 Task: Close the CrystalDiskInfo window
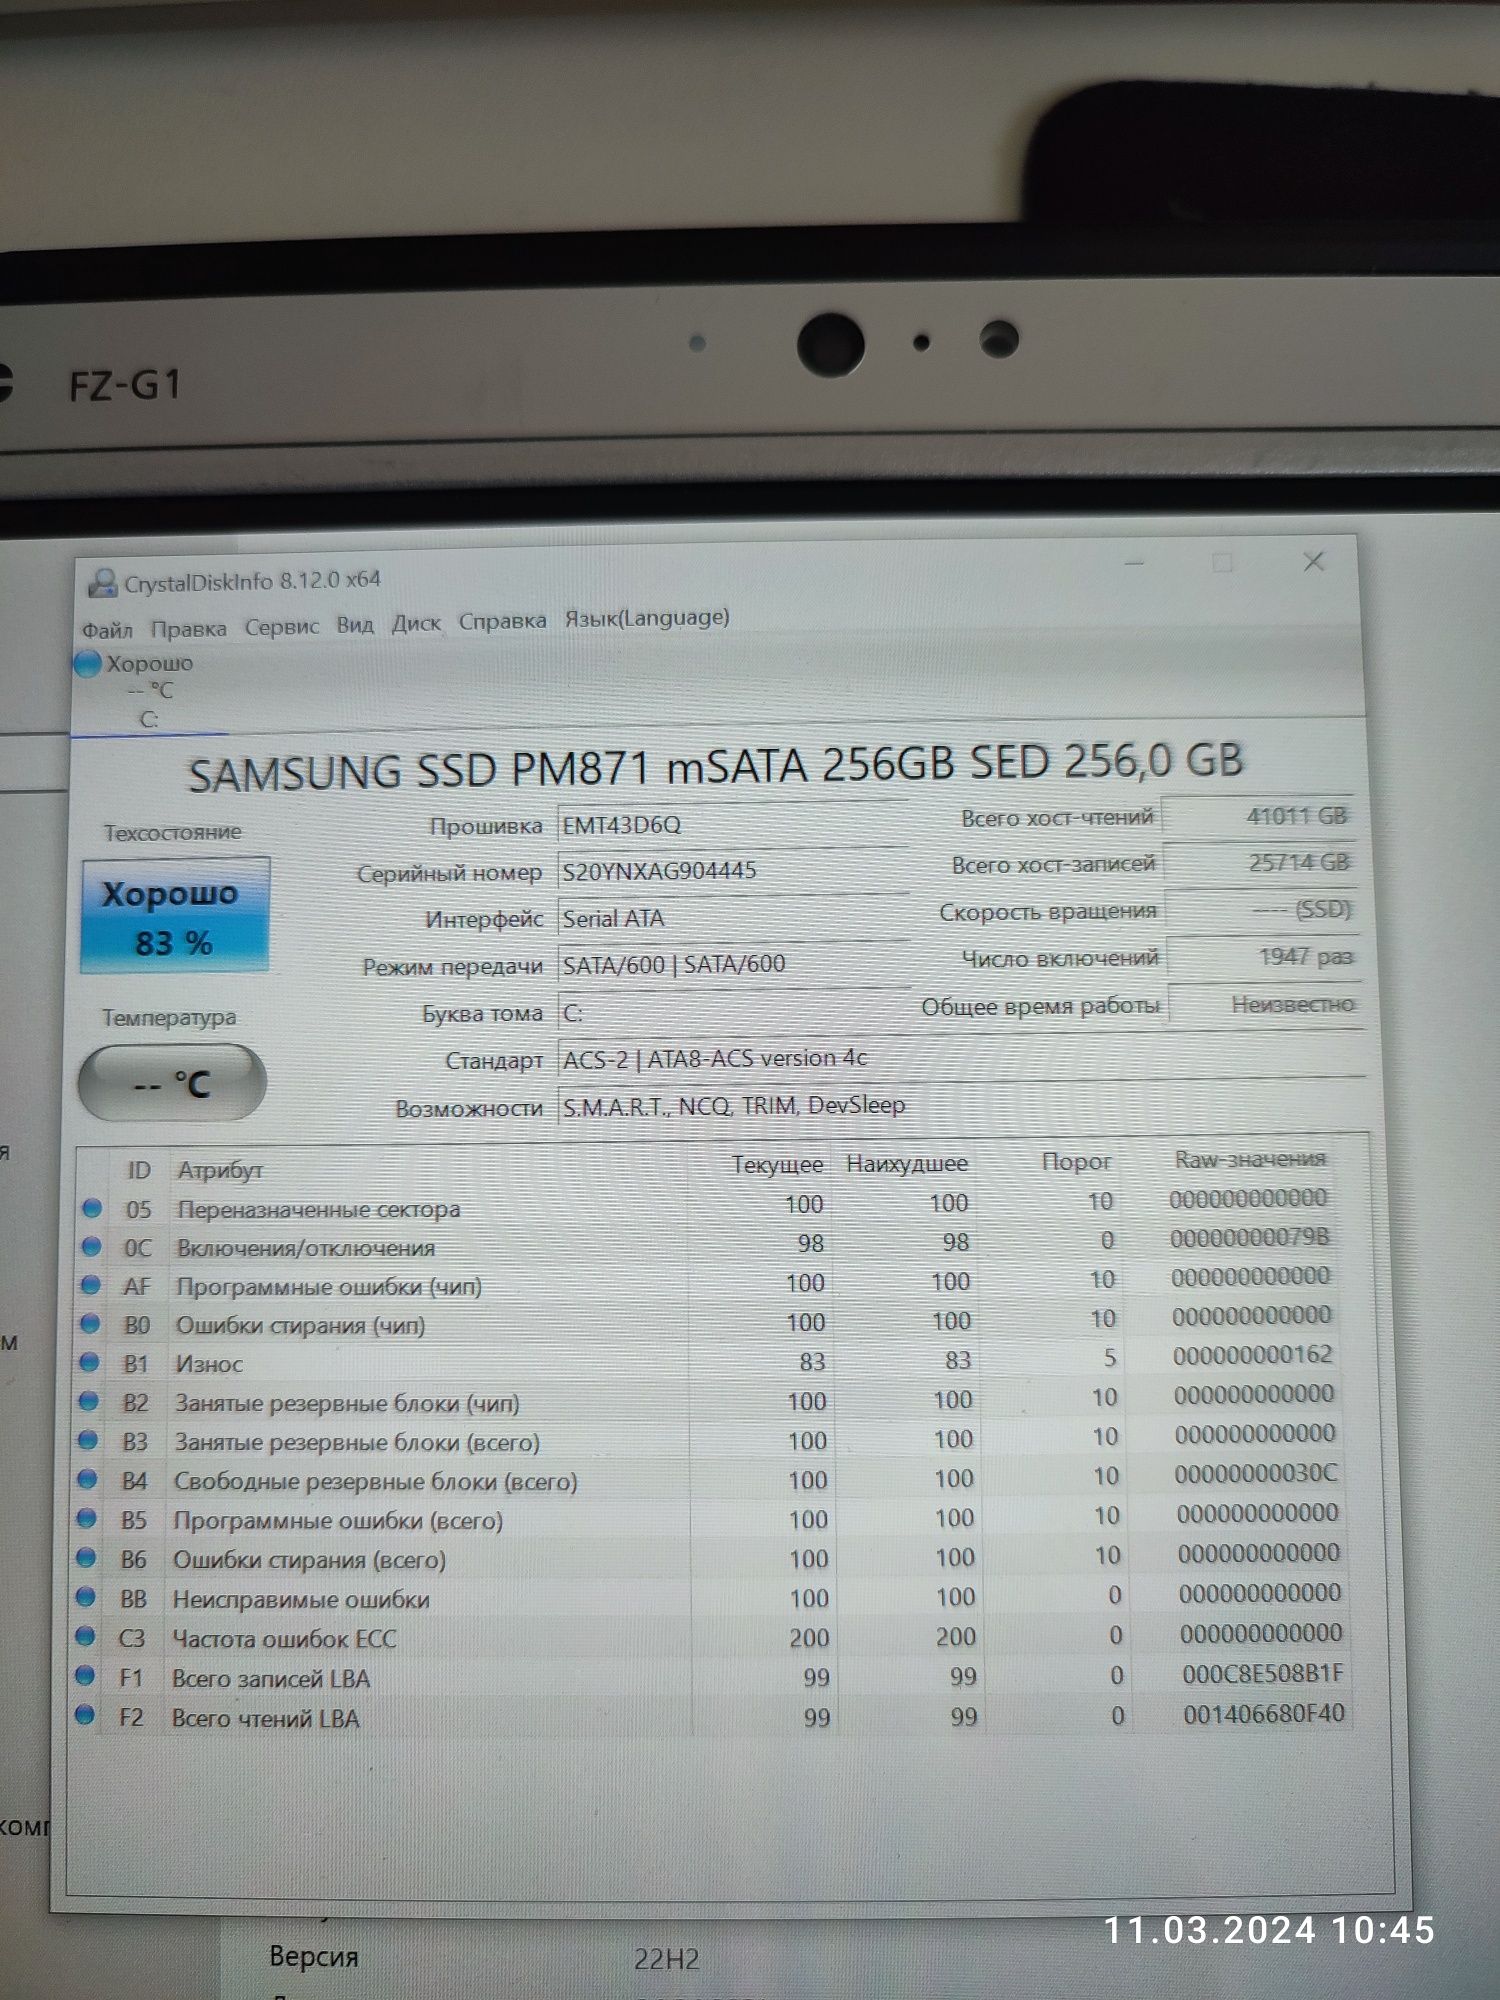click(1314, 562)
